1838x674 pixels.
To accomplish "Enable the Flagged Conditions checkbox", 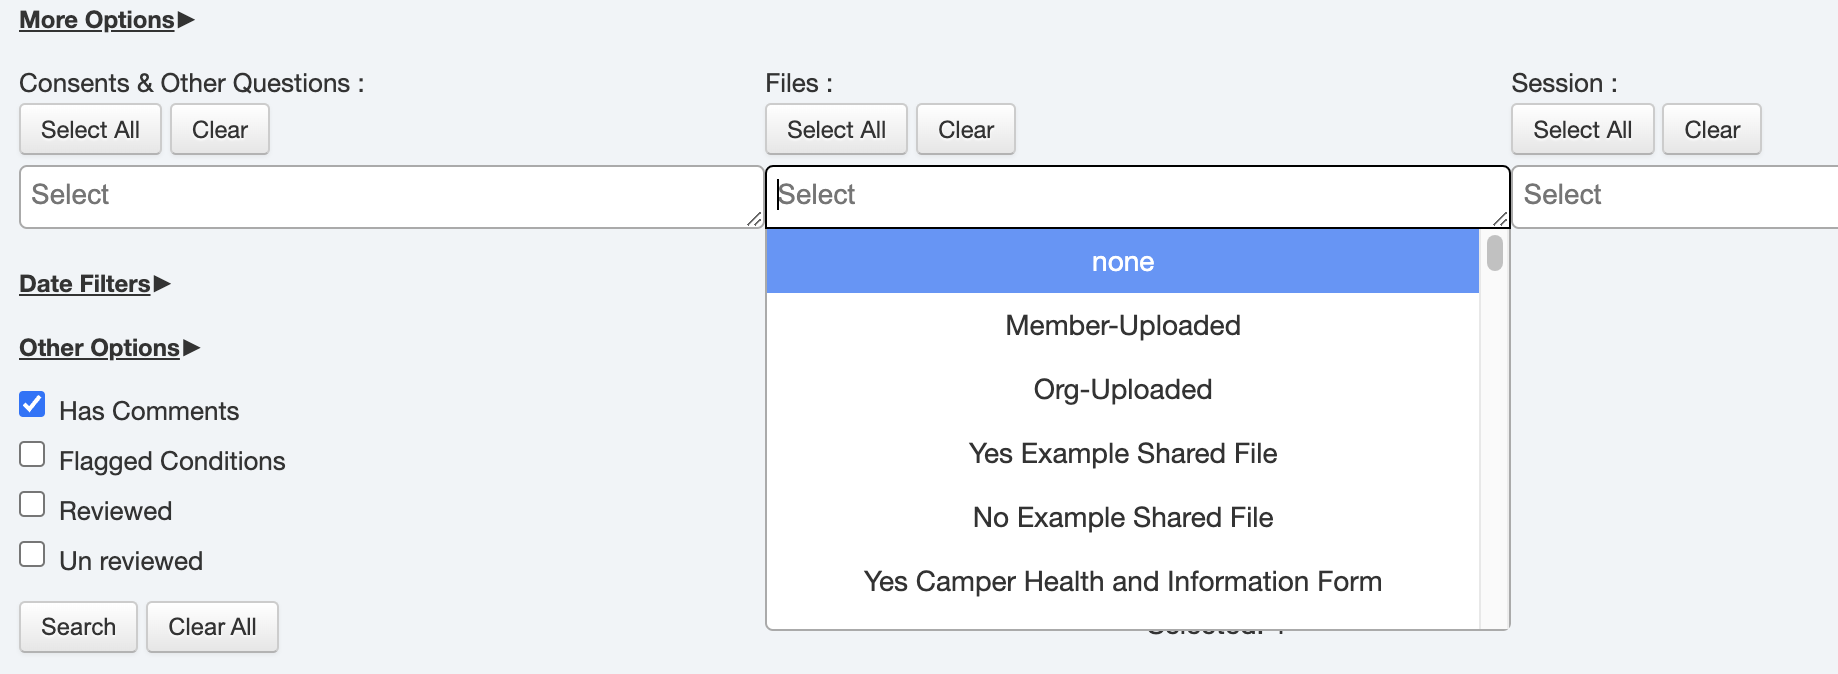I will click(x=33, y=455).
